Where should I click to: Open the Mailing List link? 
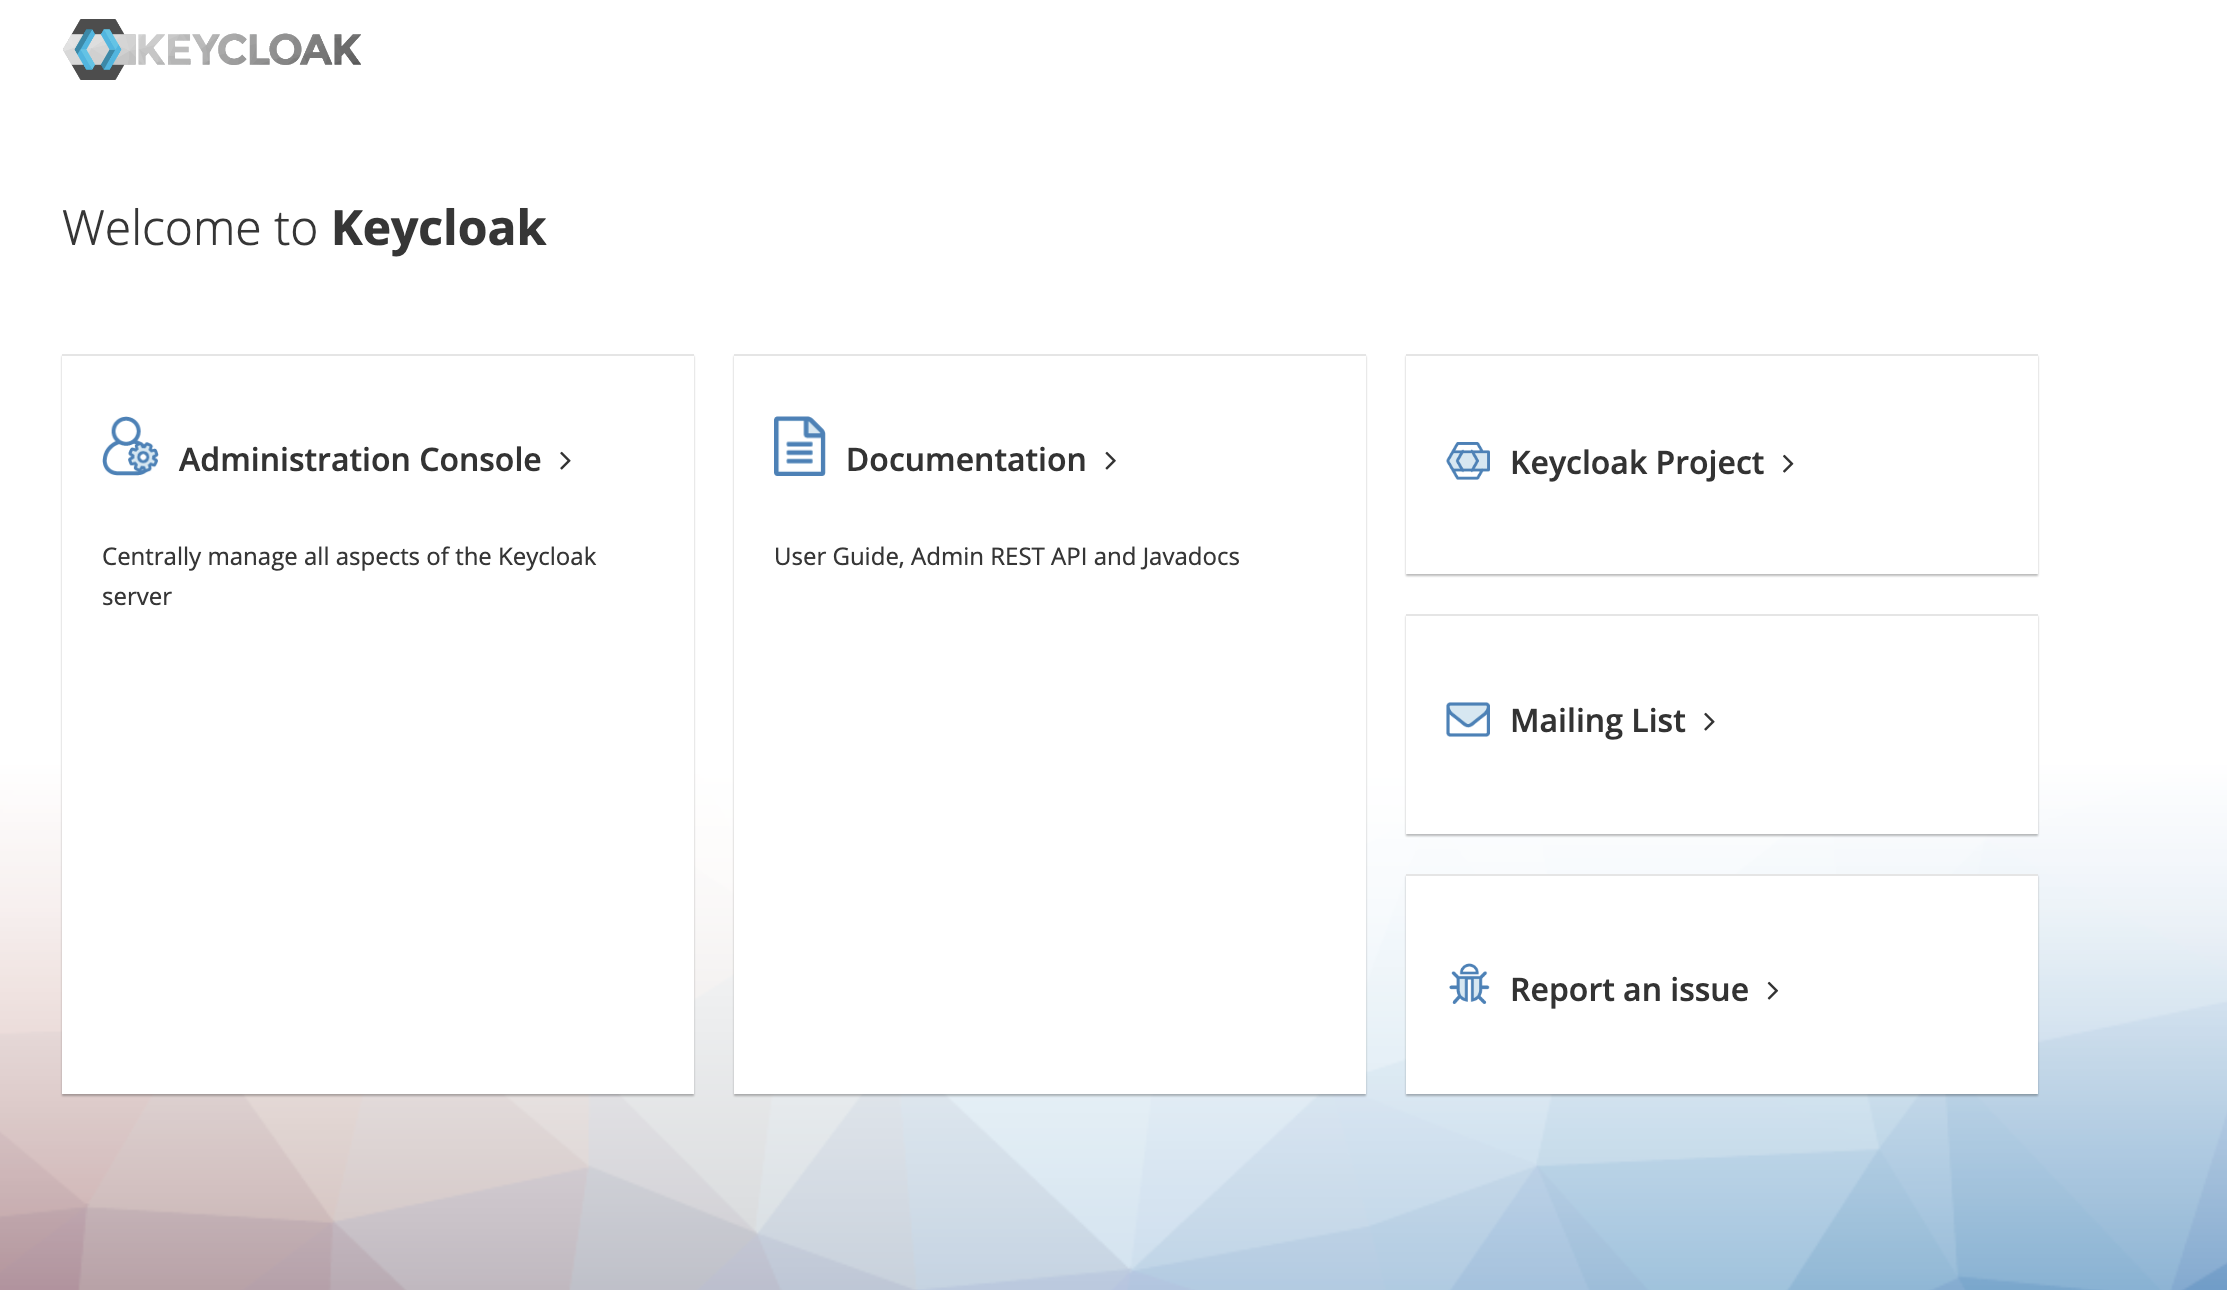pyautogui.click(x=1596, y=720)
